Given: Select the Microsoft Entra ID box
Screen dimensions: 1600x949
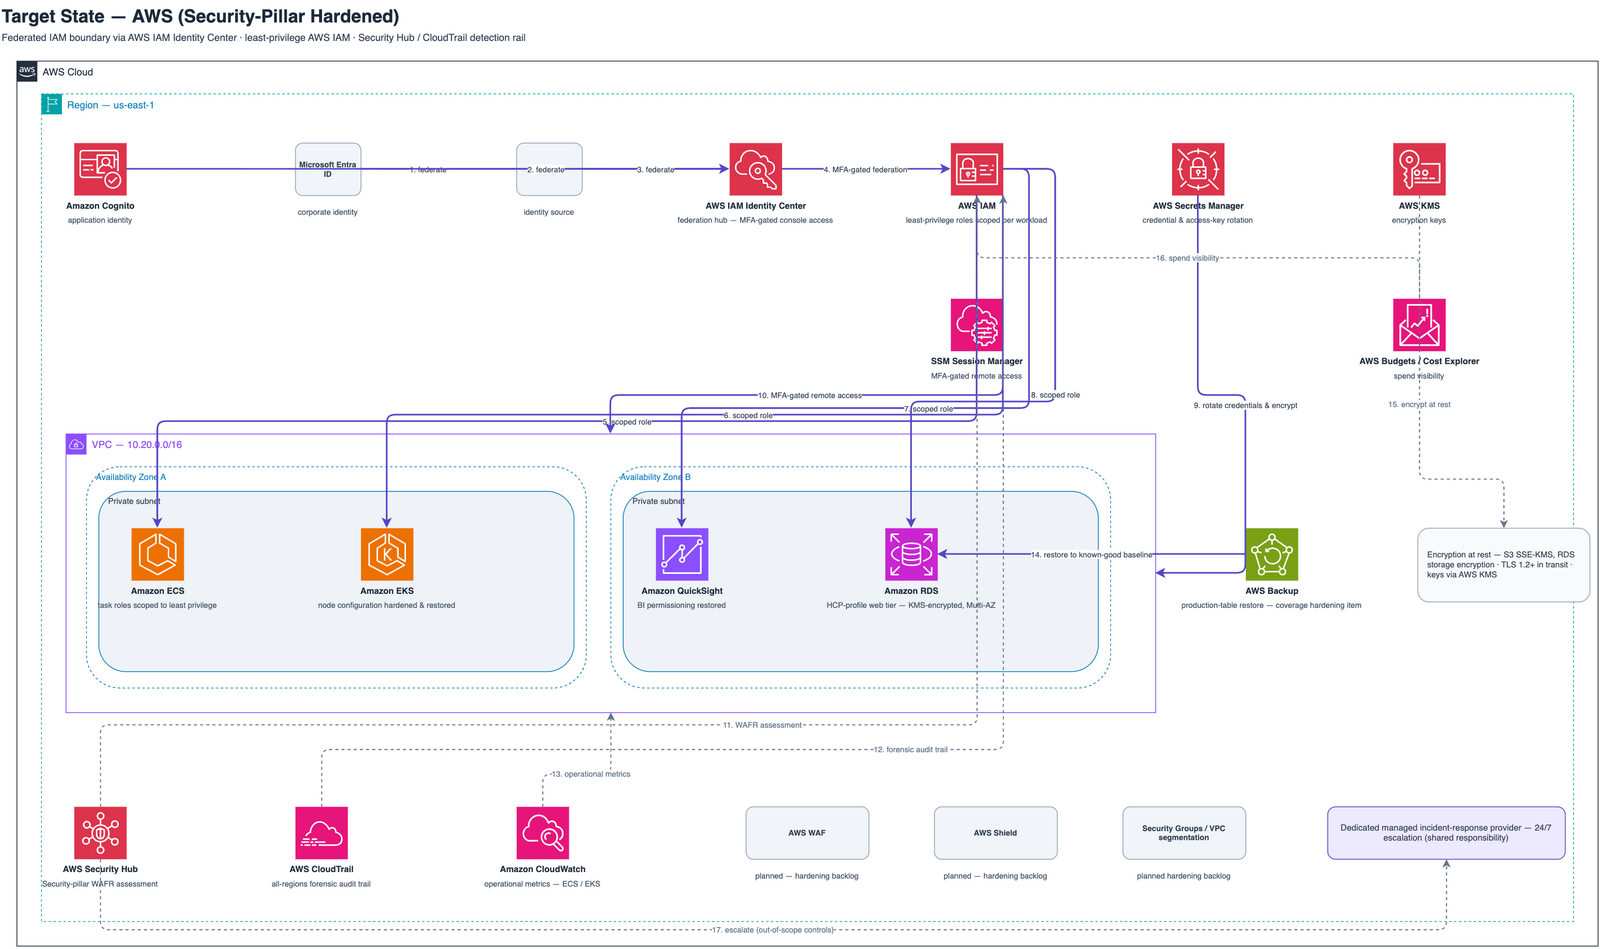Looking at the screenshot, I should click(328, 169).
